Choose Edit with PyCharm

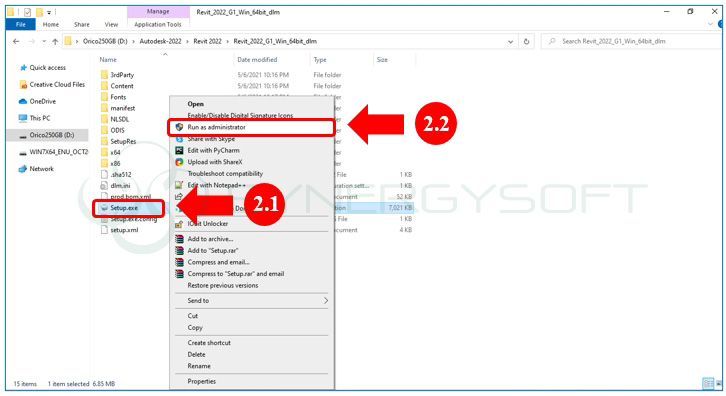[x=213, y=150]
